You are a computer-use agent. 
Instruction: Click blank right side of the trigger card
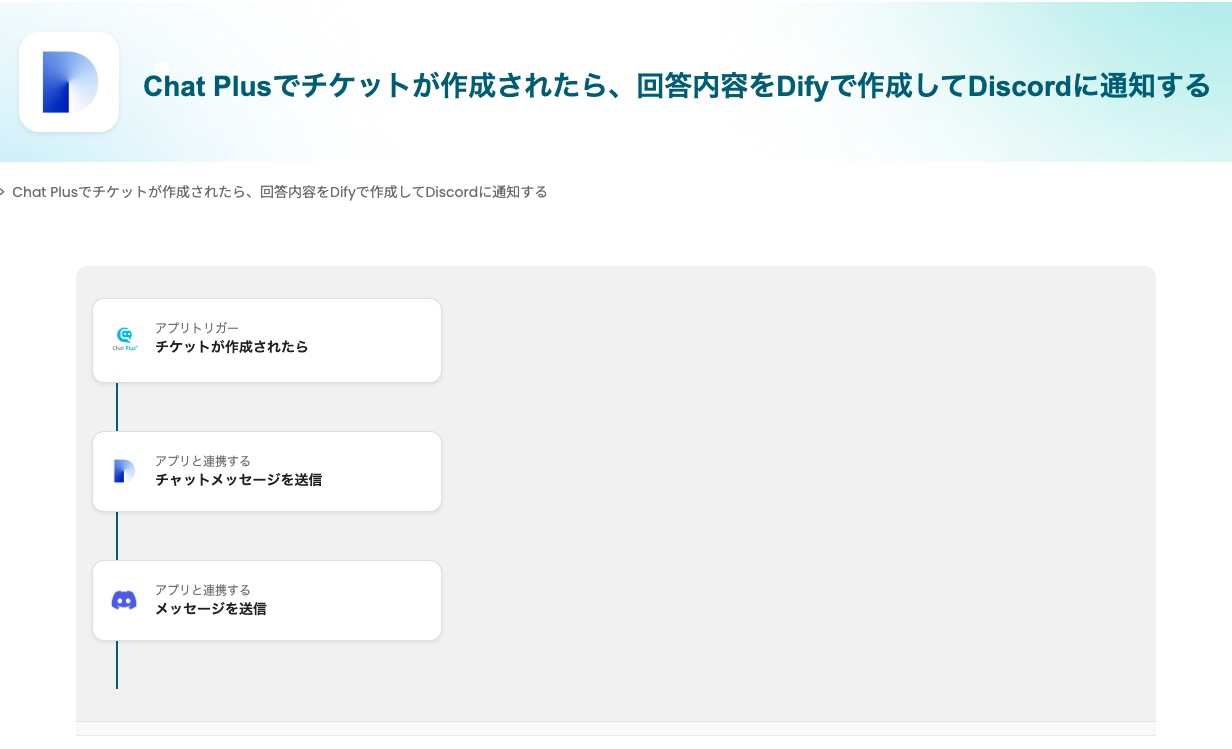tap(390, 340)
